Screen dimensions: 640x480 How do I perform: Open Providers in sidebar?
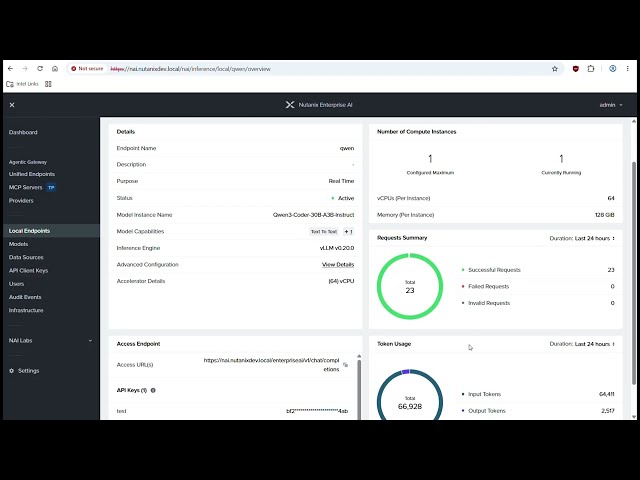tap(21, 200)
